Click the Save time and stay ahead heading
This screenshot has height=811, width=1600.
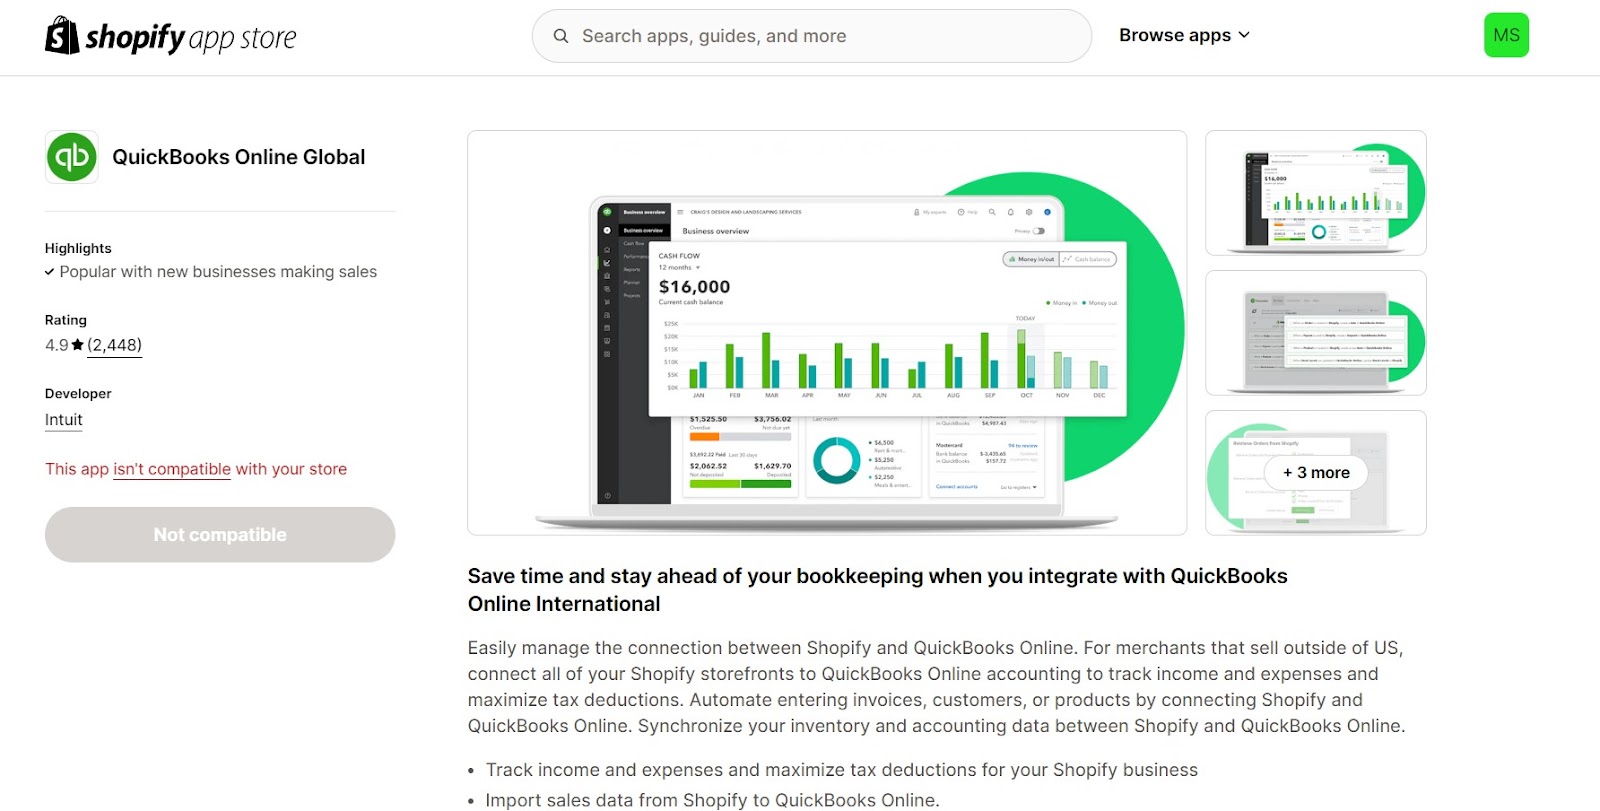[878, 590]
